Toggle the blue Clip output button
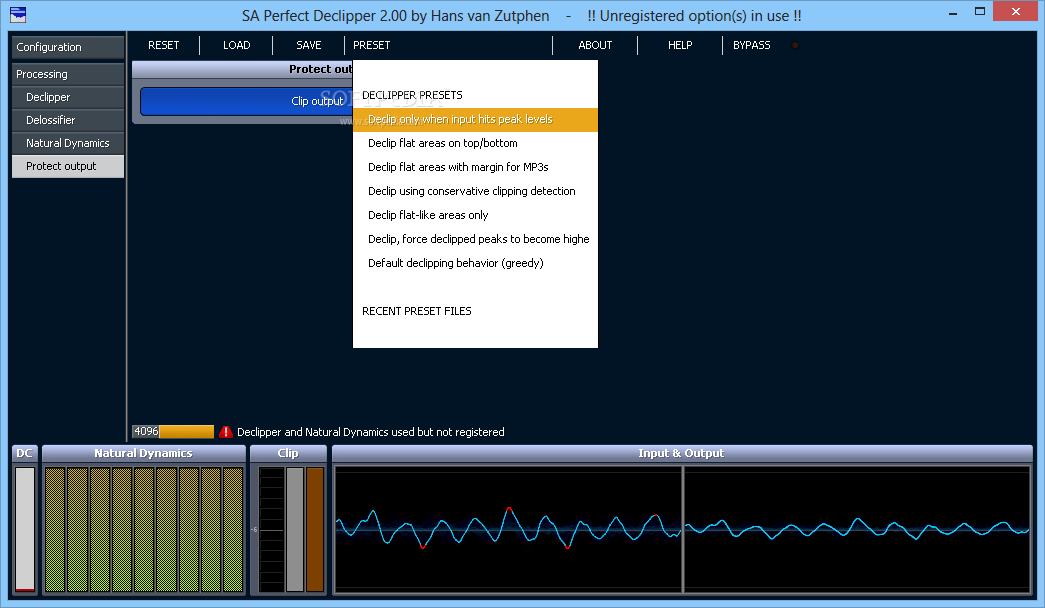Screen dimensions: 1045x608 click(247, 101)
